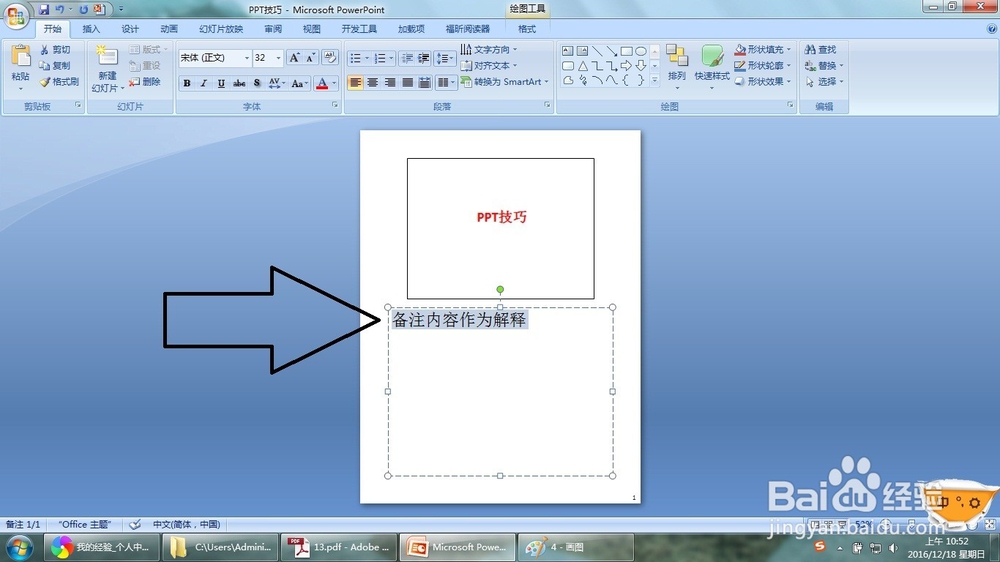Select the oval shape in gallery
This screenshot has width=1000, height=562.
coord(641,50)
